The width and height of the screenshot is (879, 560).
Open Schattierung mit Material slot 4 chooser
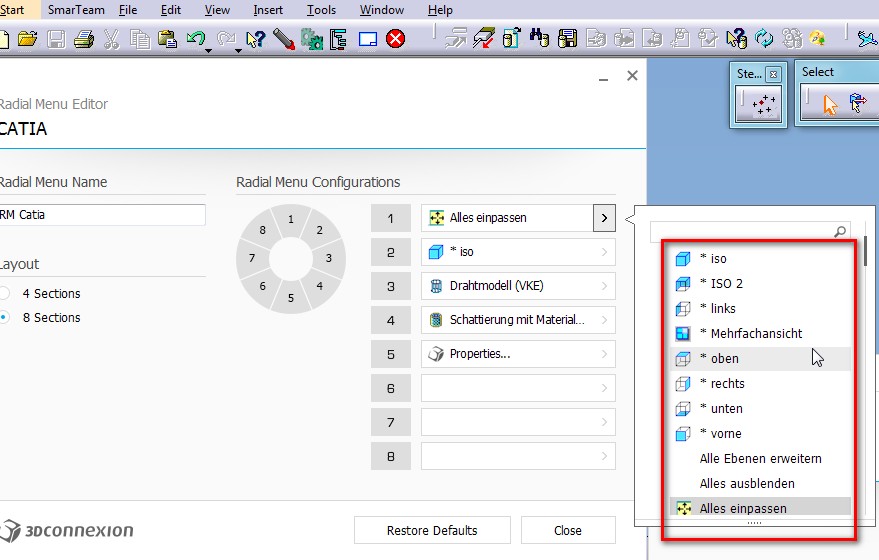[x=604, y=320]
